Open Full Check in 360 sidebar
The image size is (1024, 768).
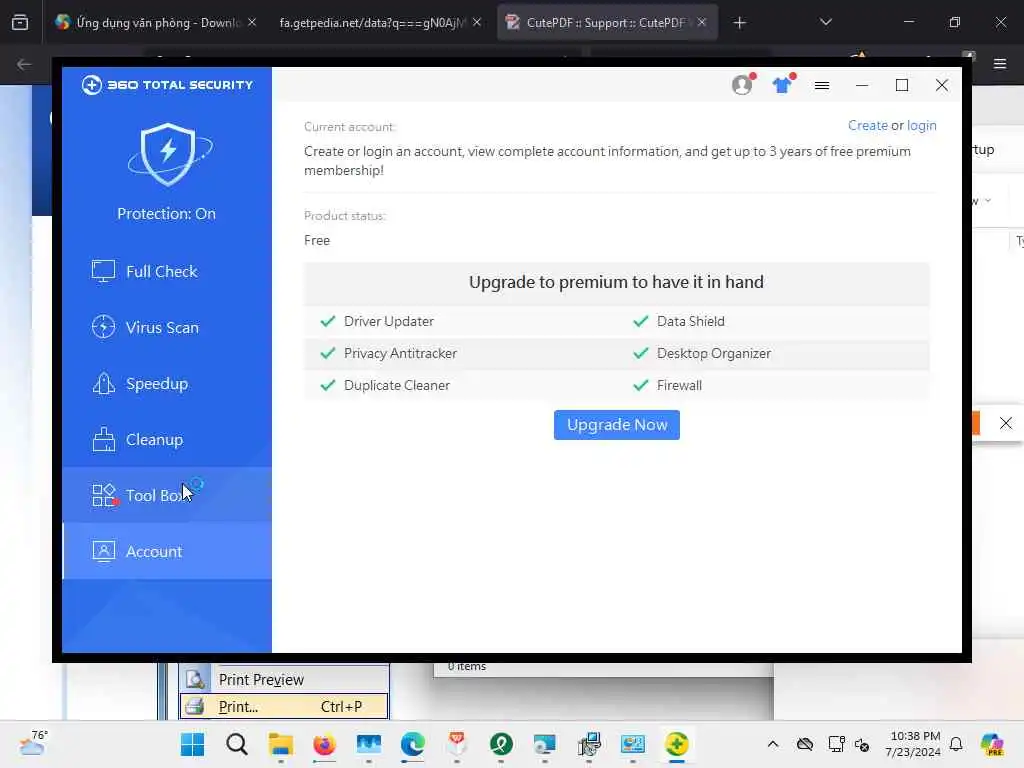tap(167, 271)
